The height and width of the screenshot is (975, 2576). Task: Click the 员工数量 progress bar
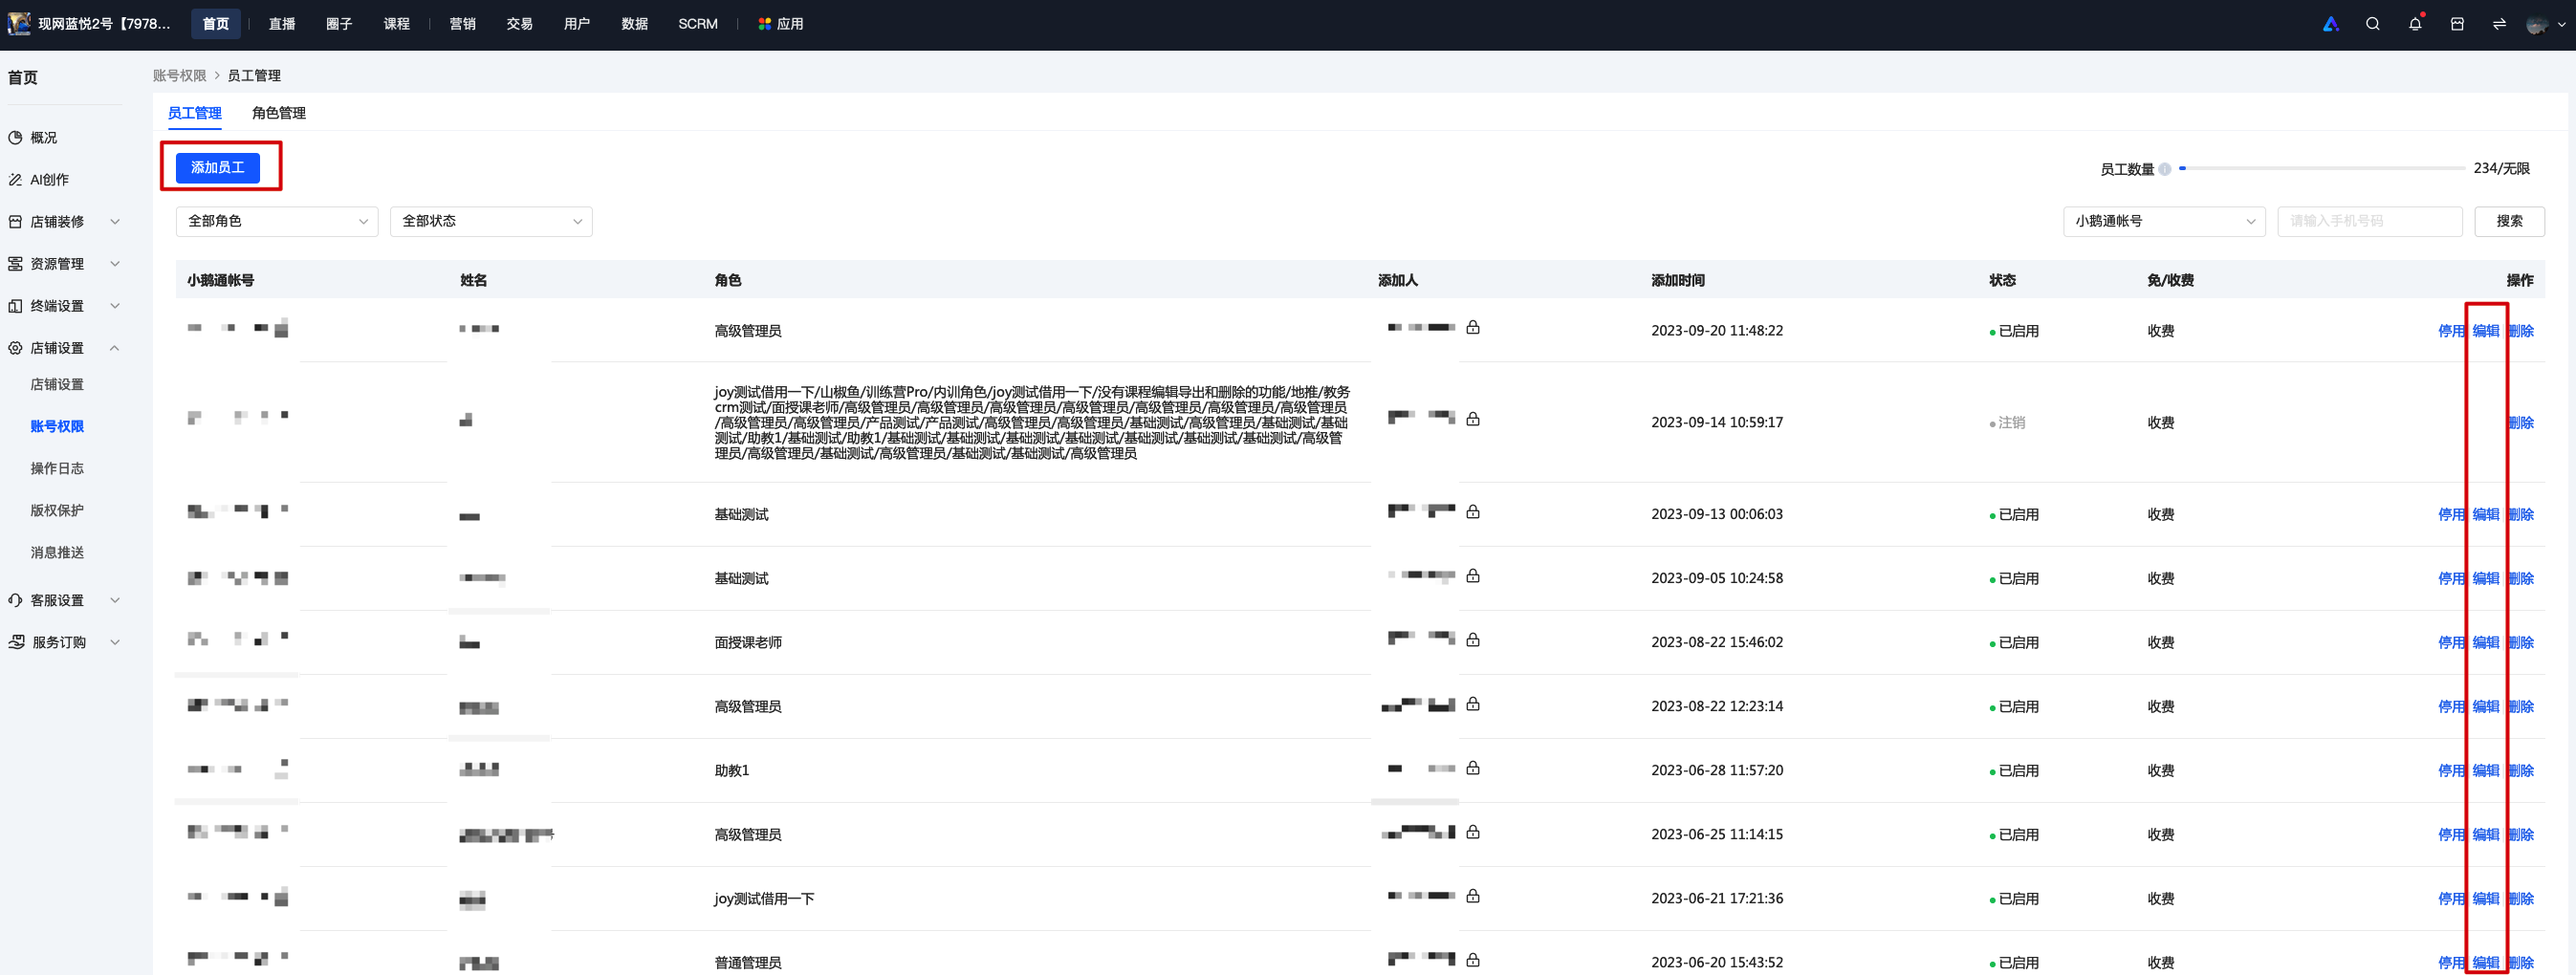tap(2321, 168)
